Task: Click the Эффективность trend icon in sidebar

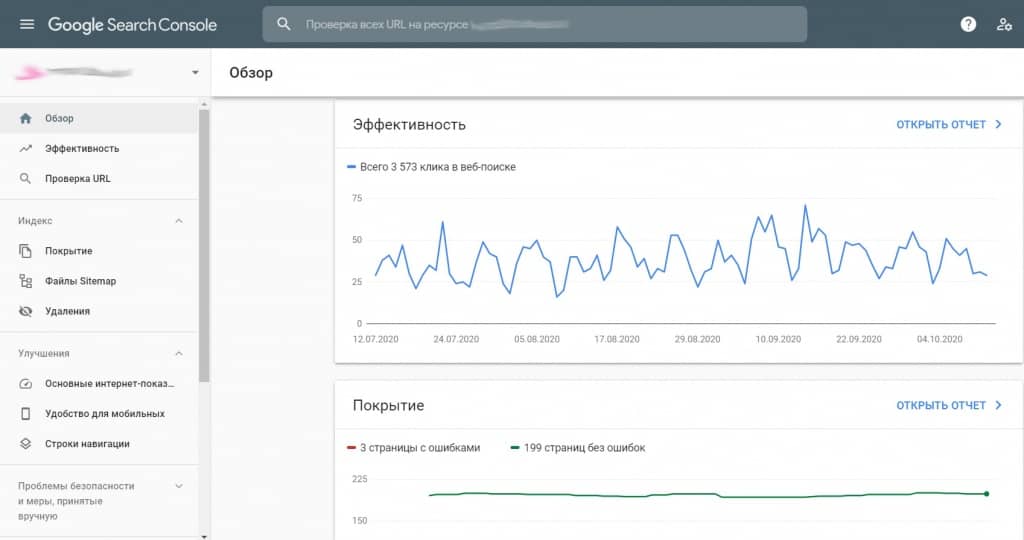Action: 26,148
